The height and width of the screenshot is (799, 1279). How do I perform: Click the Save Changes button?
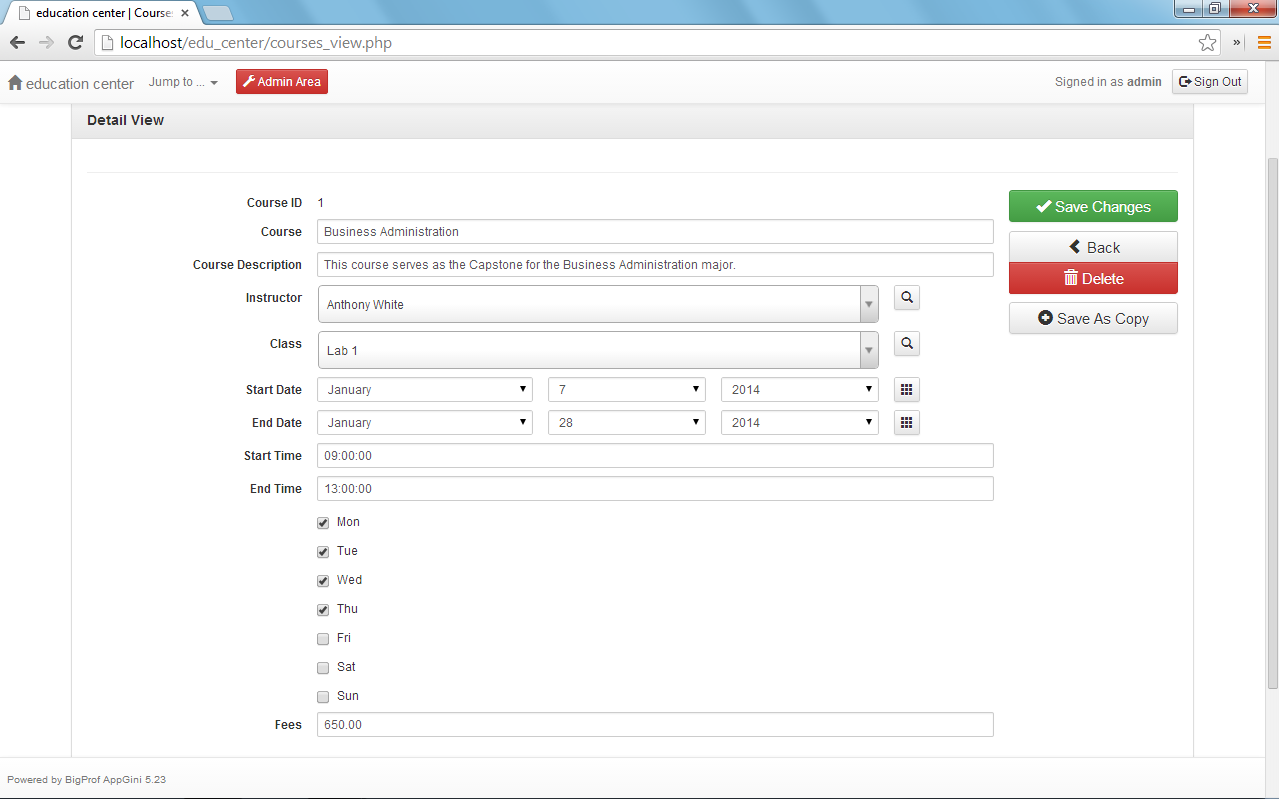(1093, 207)
